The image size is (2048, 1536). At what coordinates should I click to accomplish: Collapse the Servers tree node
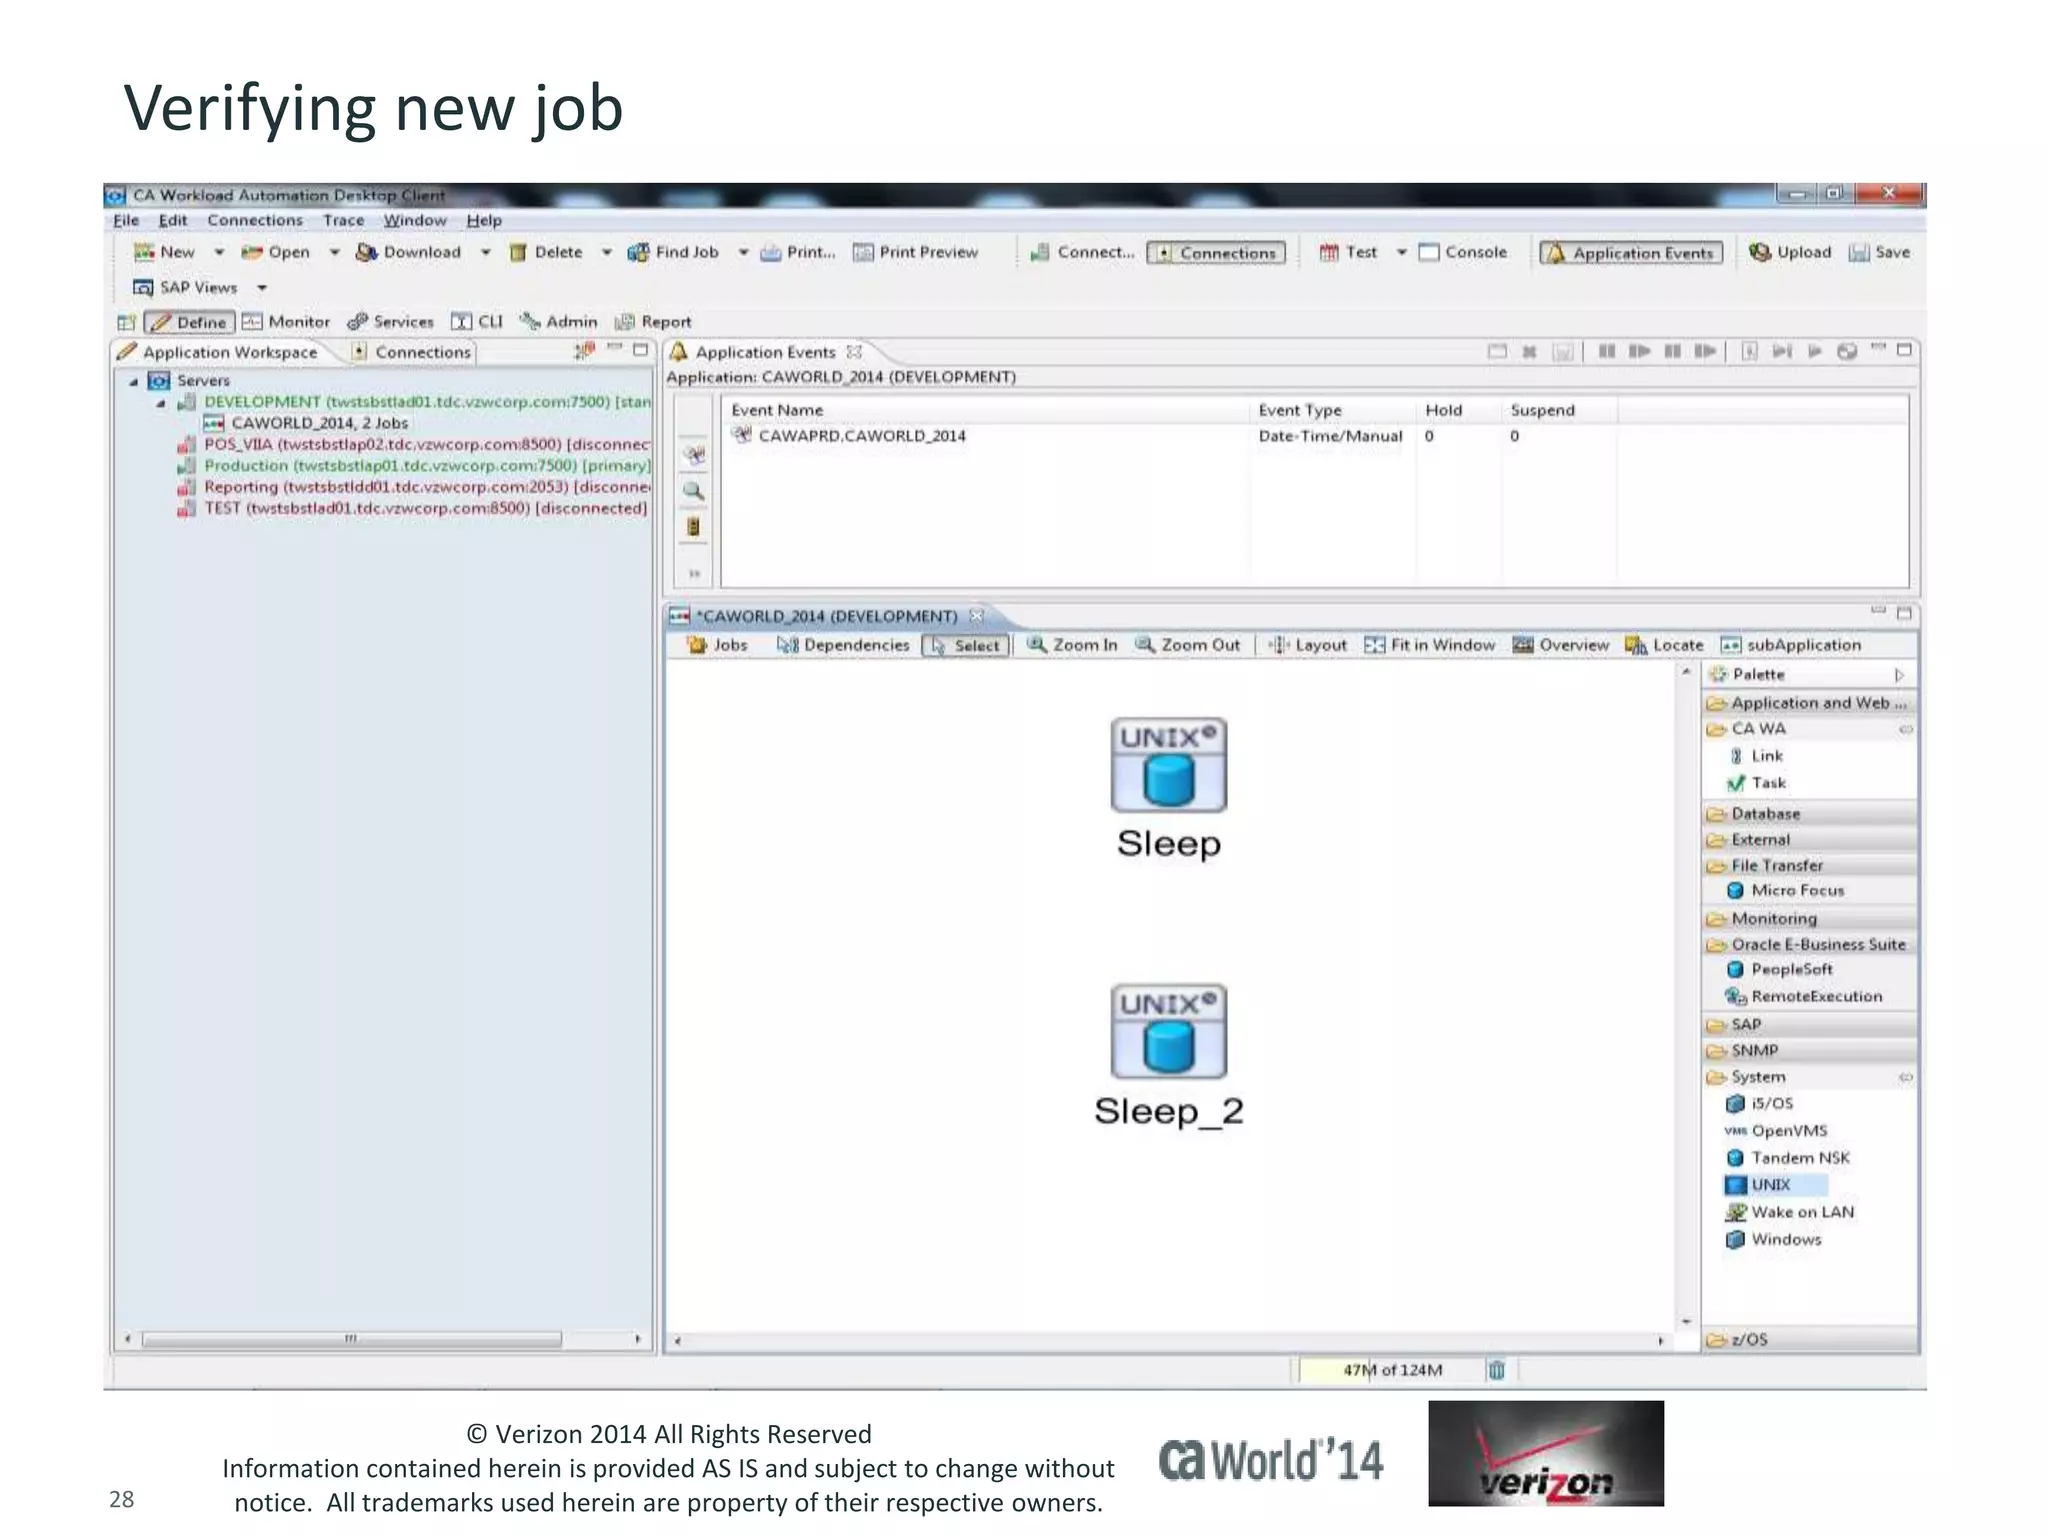point(133,381)
